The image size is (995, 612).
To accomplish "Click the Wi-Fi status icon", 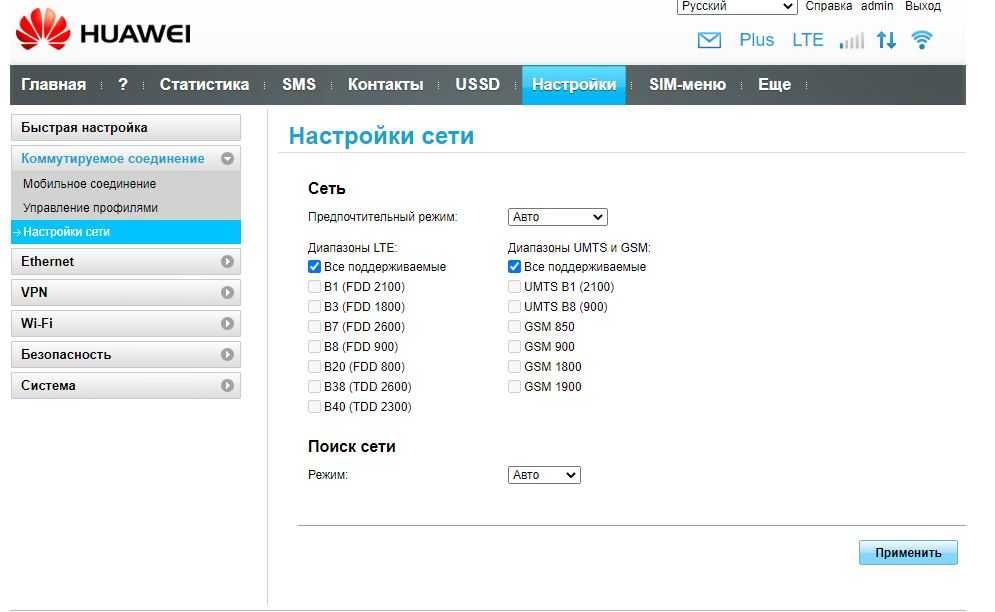I will tap(921, 40).
